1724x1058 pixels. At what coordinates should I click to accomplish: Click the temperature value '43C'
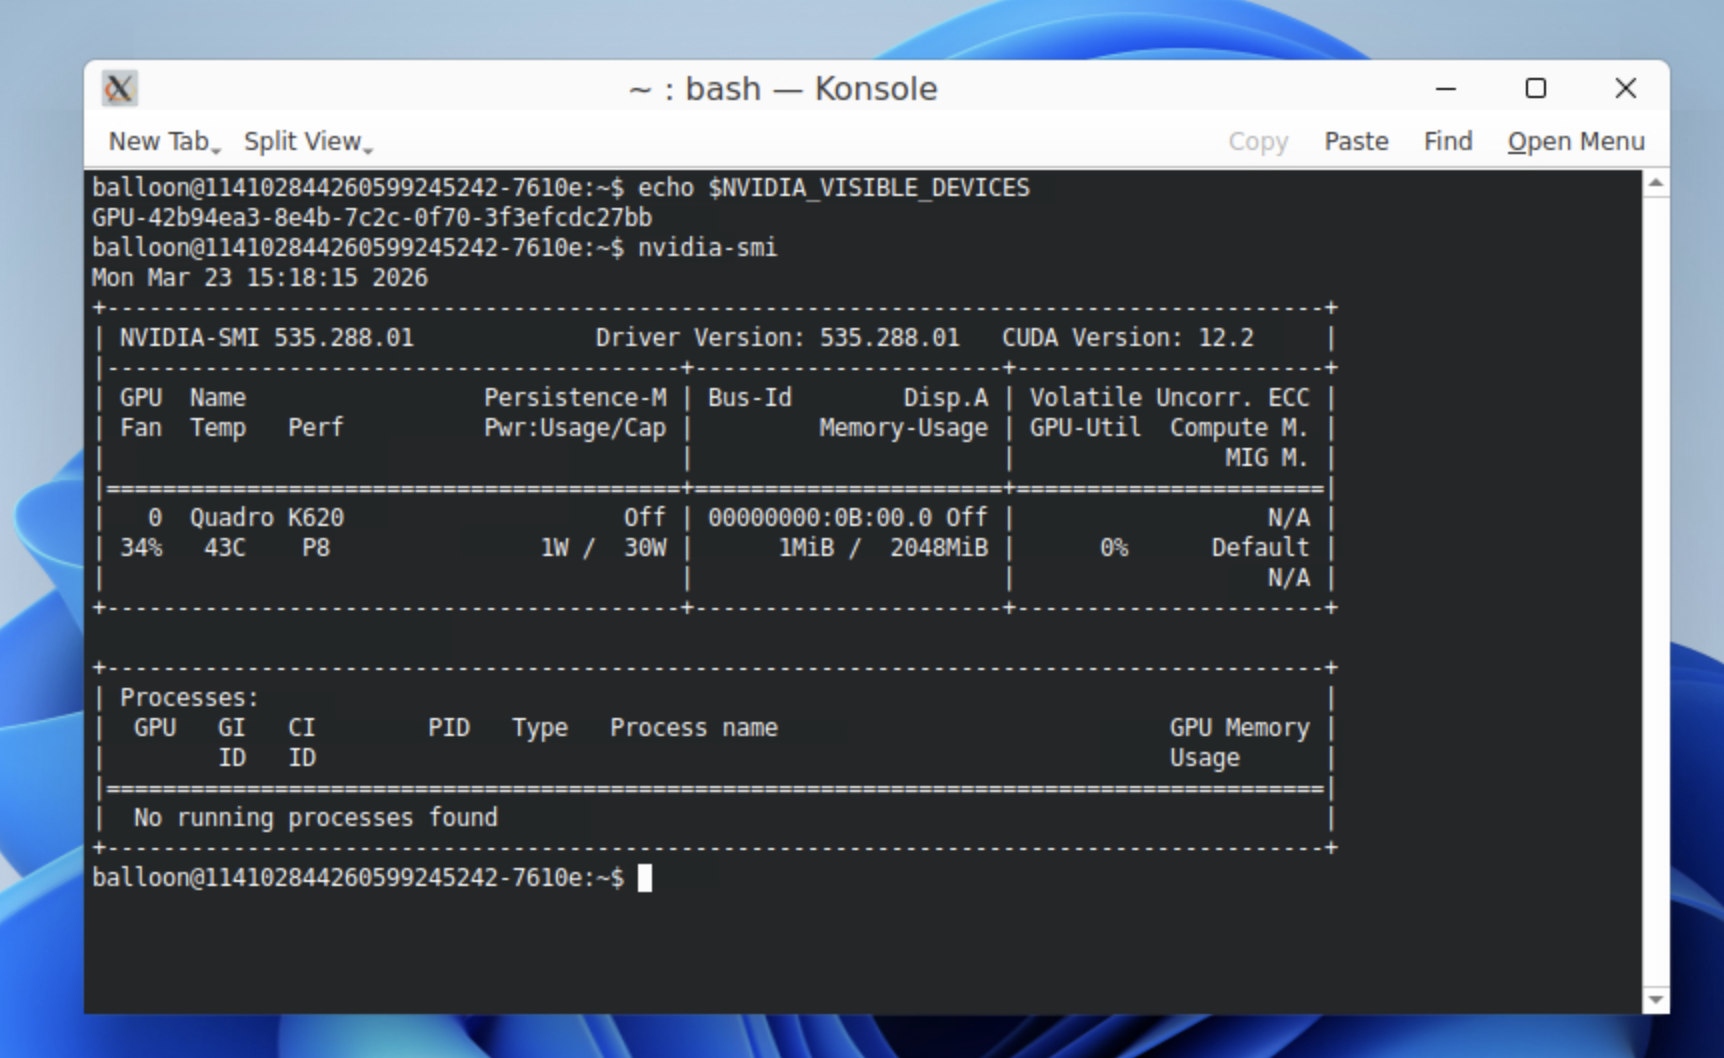pos(225,548)
